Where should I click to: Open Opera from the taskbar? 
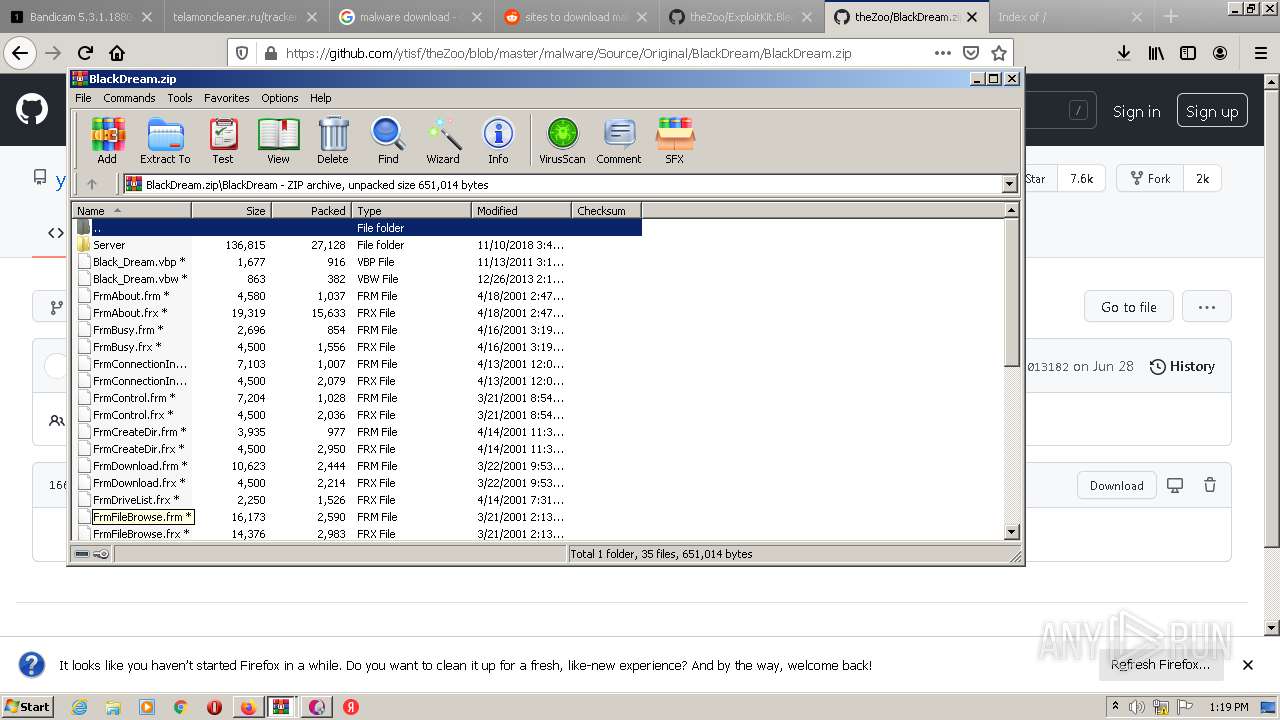click(x=214, y=707)
